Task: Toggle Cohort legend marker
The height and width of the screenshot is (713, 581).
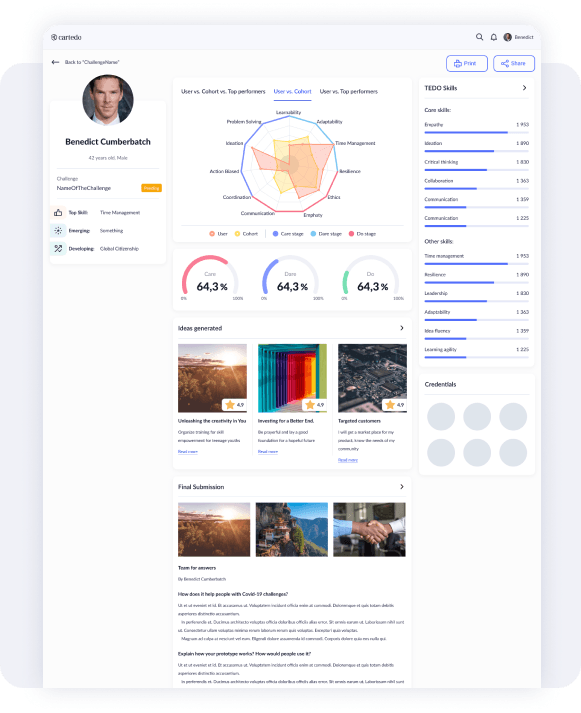Action: click(237, 234)
